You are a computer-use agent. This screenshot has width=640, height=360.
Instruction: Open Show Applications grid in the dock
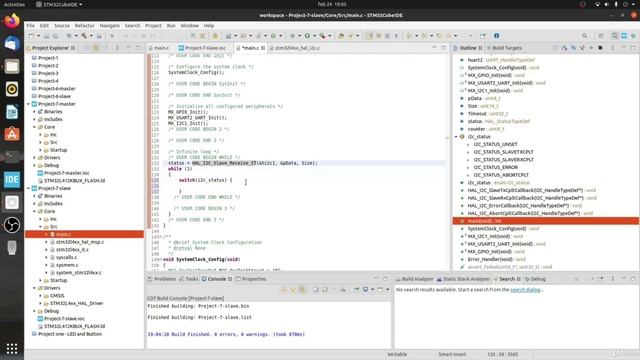click(x=12, y=348)
